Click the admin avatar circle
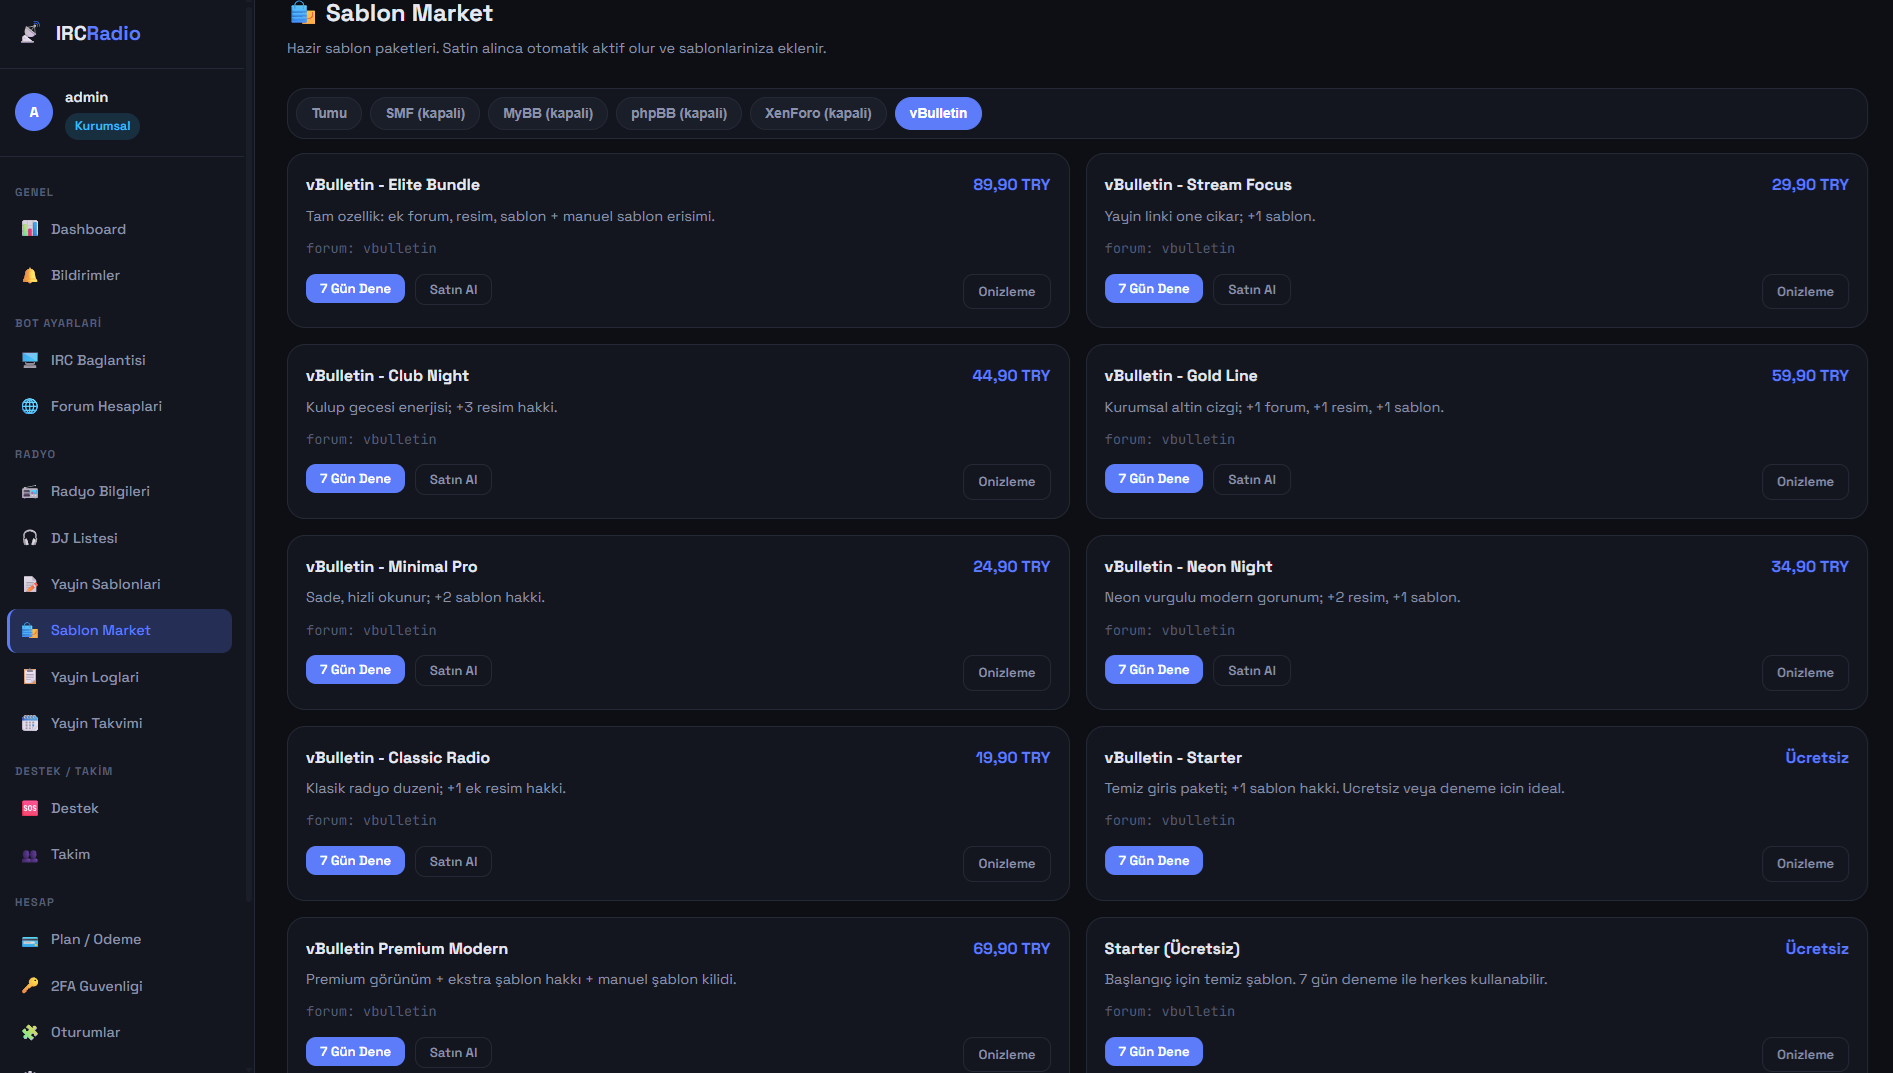This screenshot has width=1893, height=1073. click(34, 112)
